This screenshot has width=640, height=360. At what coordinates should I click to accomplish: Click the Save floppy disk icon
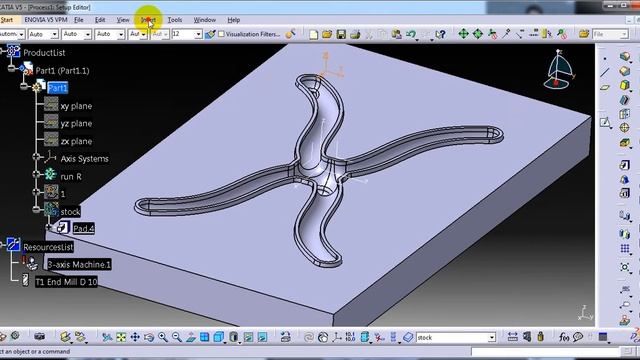point(341,35)
